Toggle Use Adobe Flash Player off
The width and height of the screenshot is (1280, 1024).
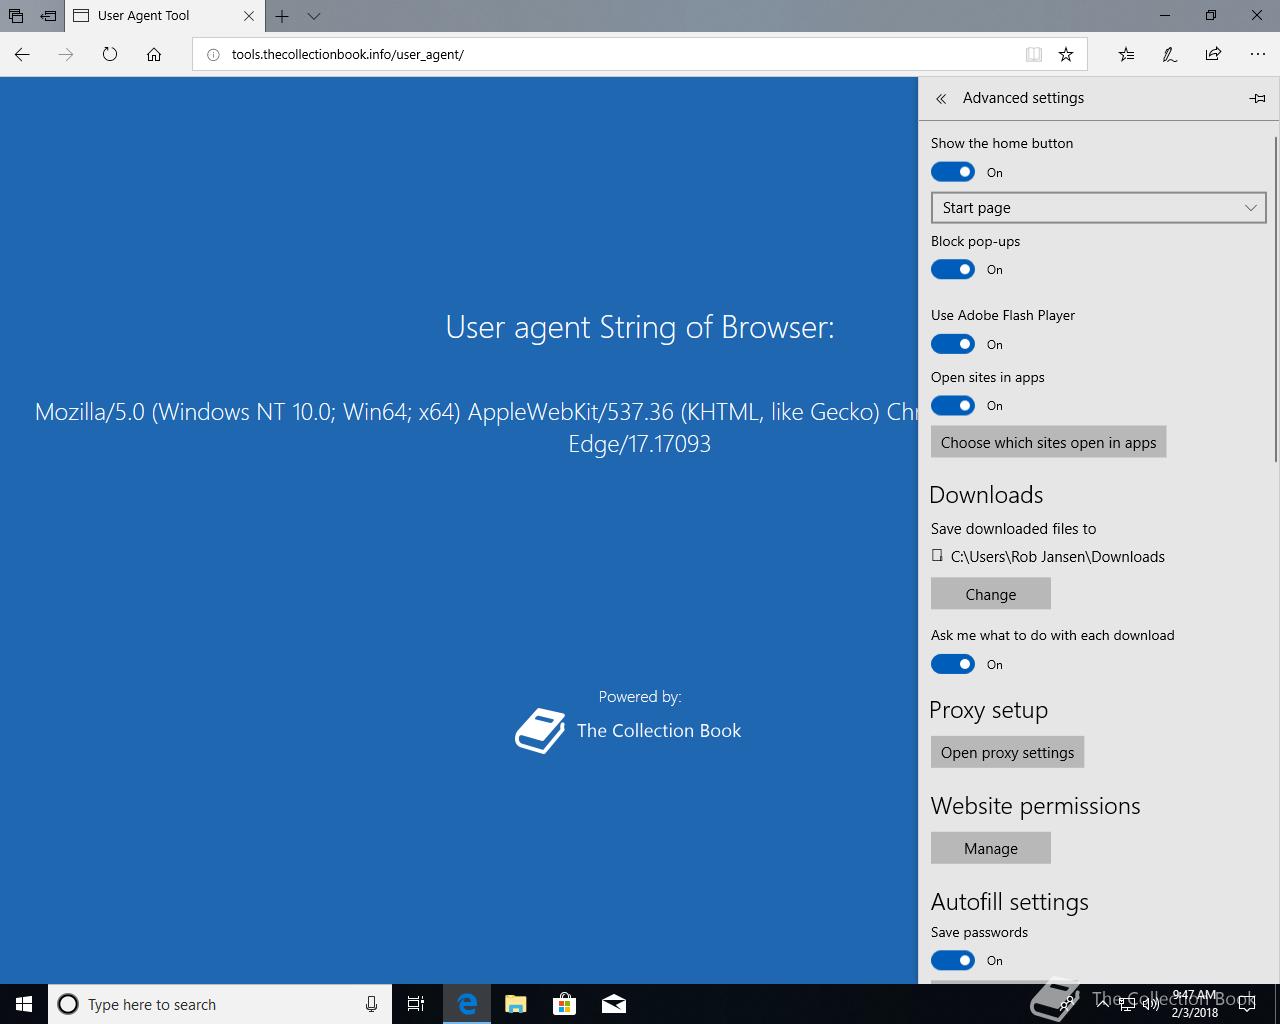tap(953, 344)
